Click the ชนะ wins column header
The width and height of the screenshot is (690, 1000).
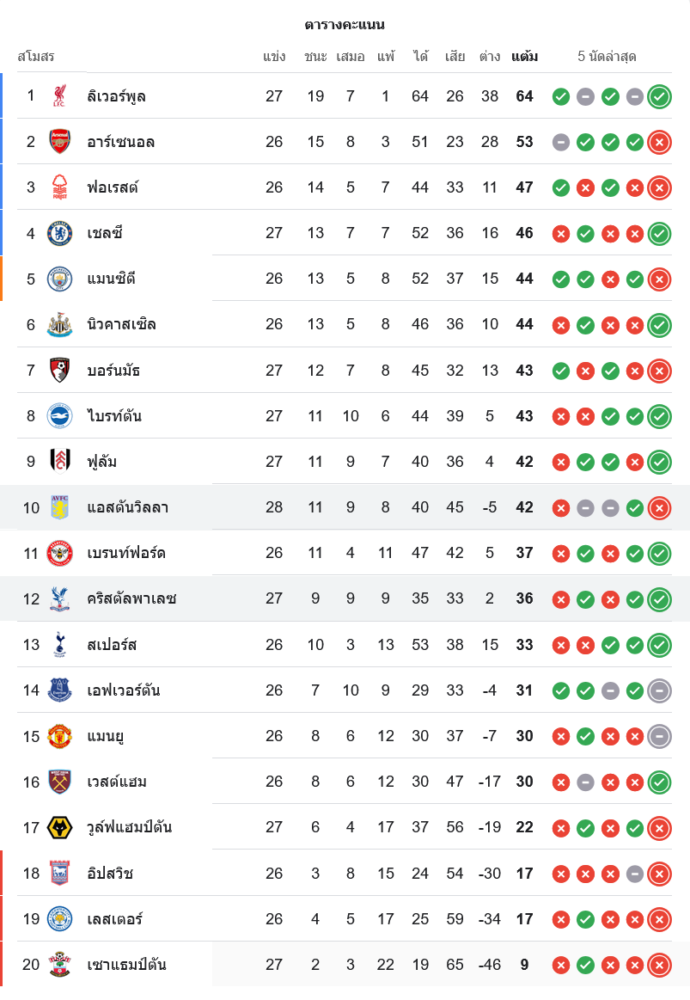click(316, 57)
